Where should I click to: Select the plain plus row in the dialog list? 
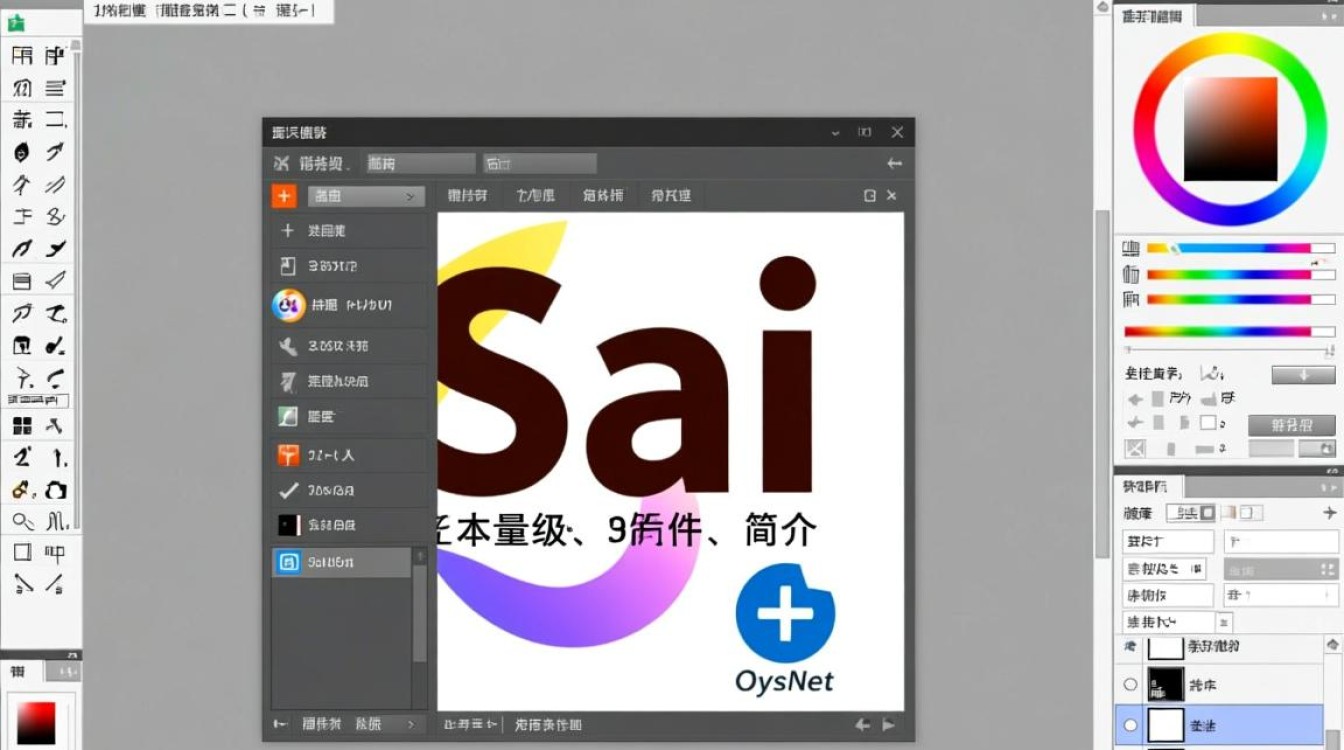pos(348,231)
